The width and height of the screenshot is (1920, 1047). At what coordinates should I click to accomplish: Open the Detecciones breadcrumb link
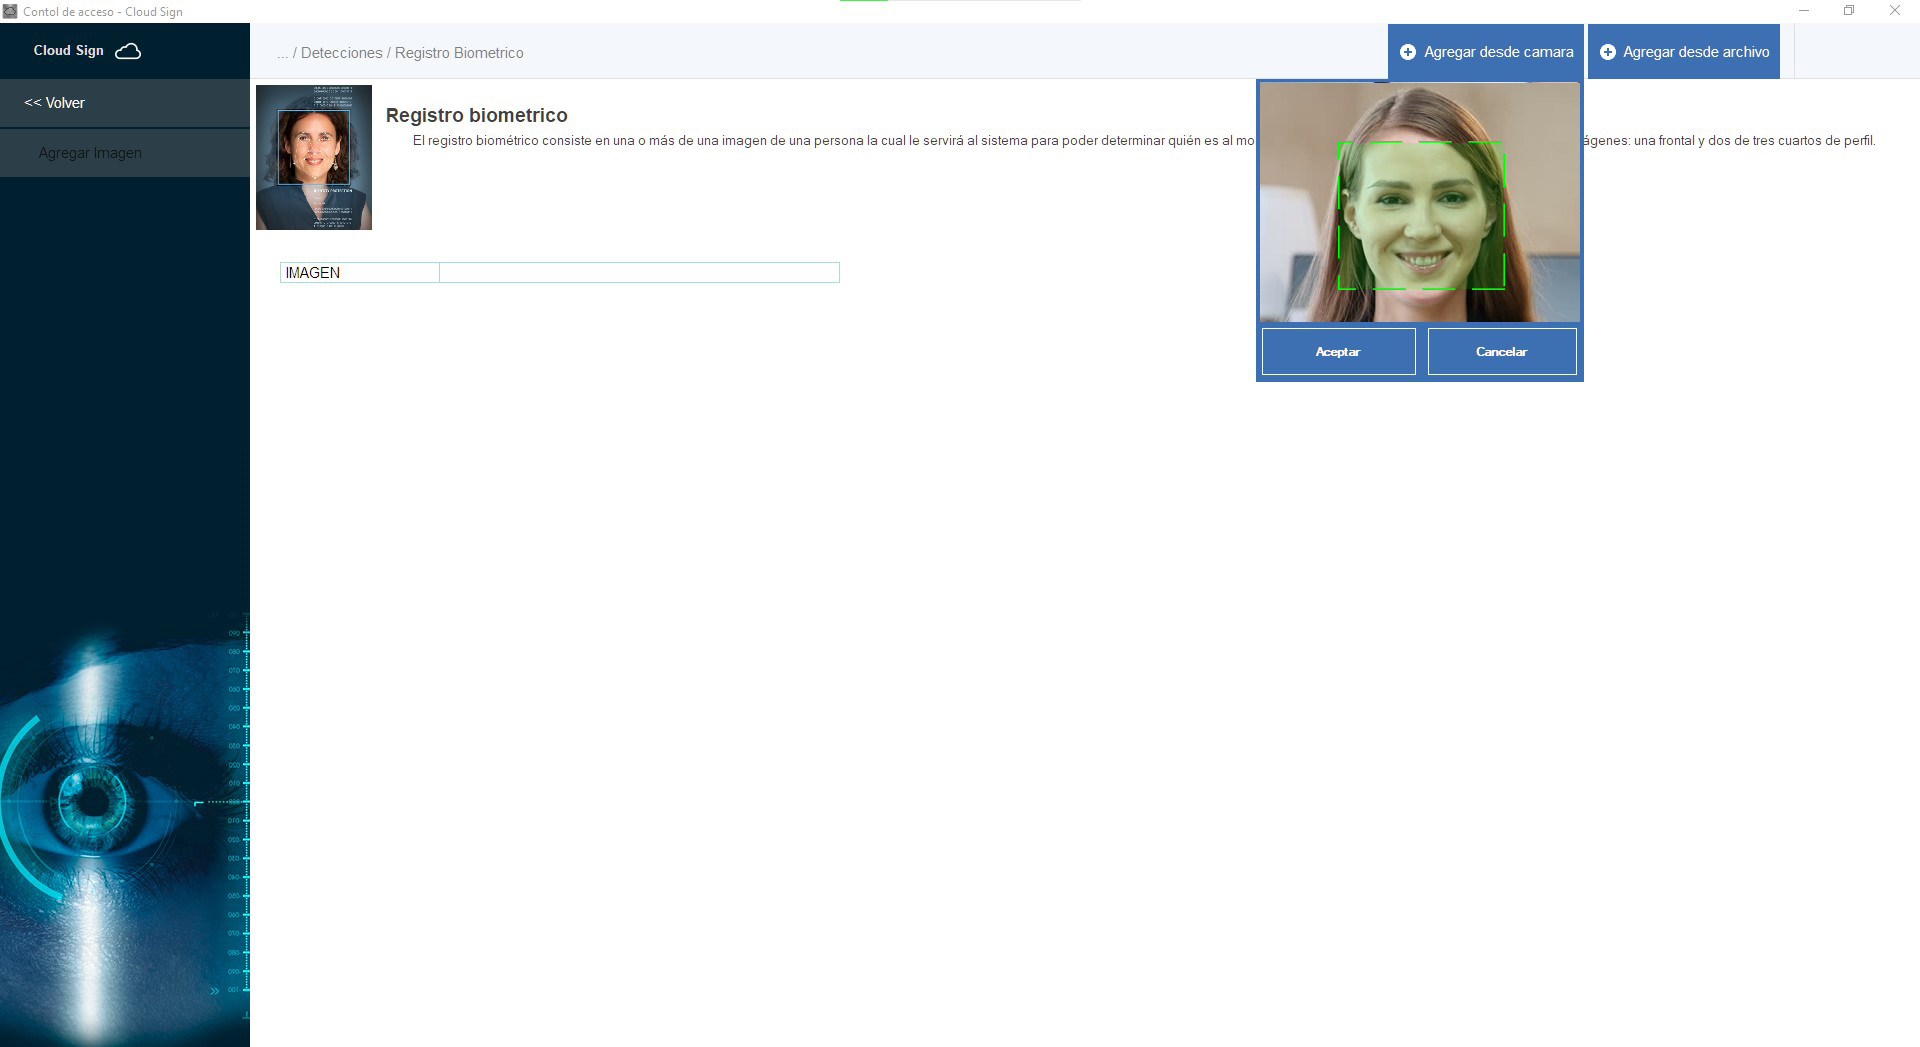tap(341, 53)
